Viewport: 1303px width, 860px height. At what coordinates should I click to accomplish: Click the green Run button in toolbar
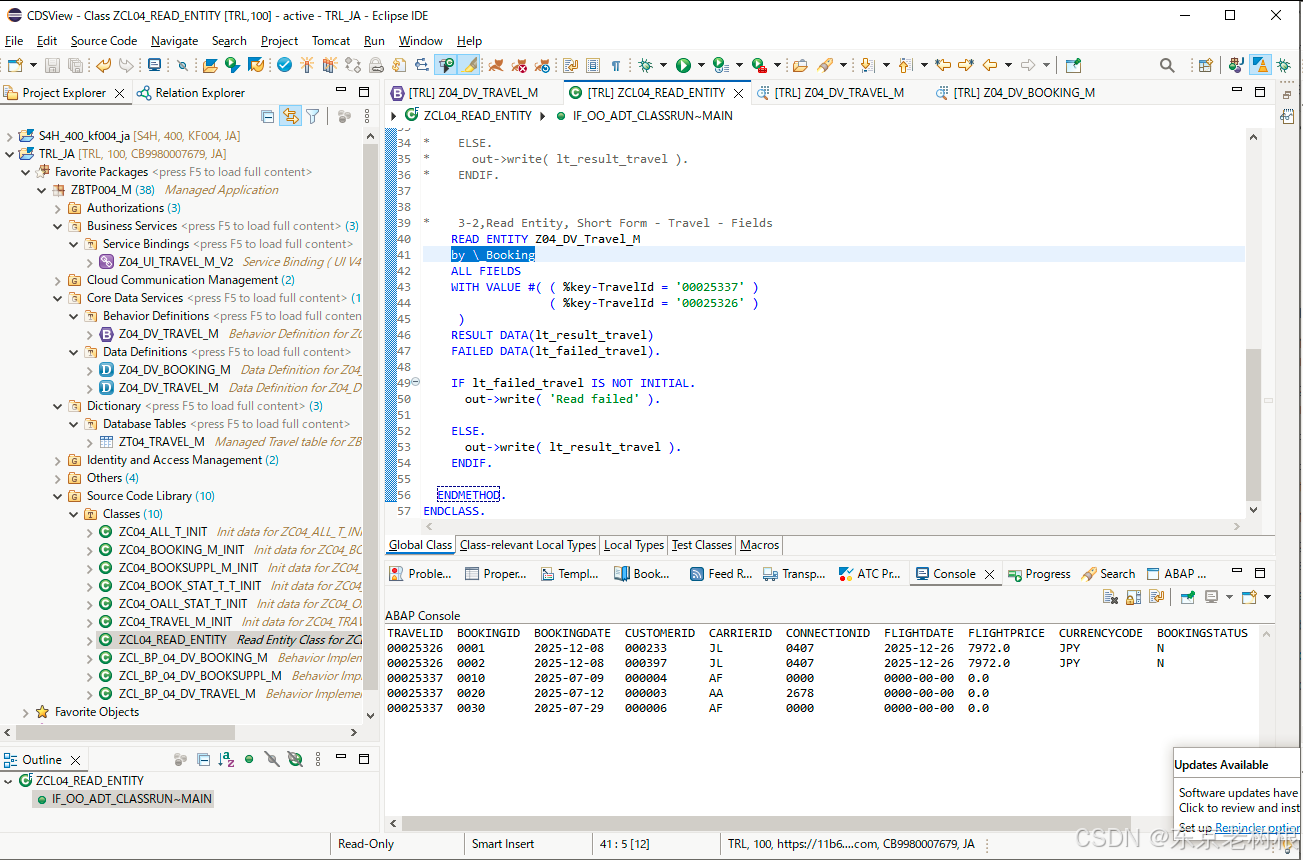click(683, 66)
